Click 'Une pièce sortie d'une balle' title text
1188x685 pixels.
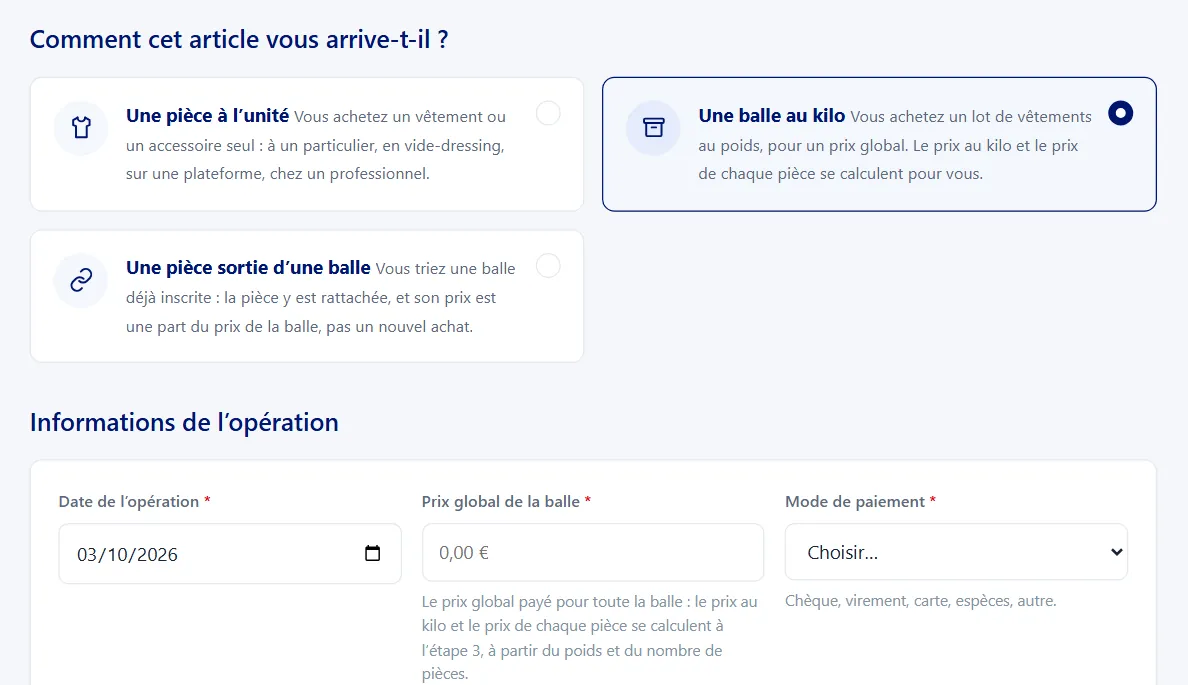click(249, 268)
